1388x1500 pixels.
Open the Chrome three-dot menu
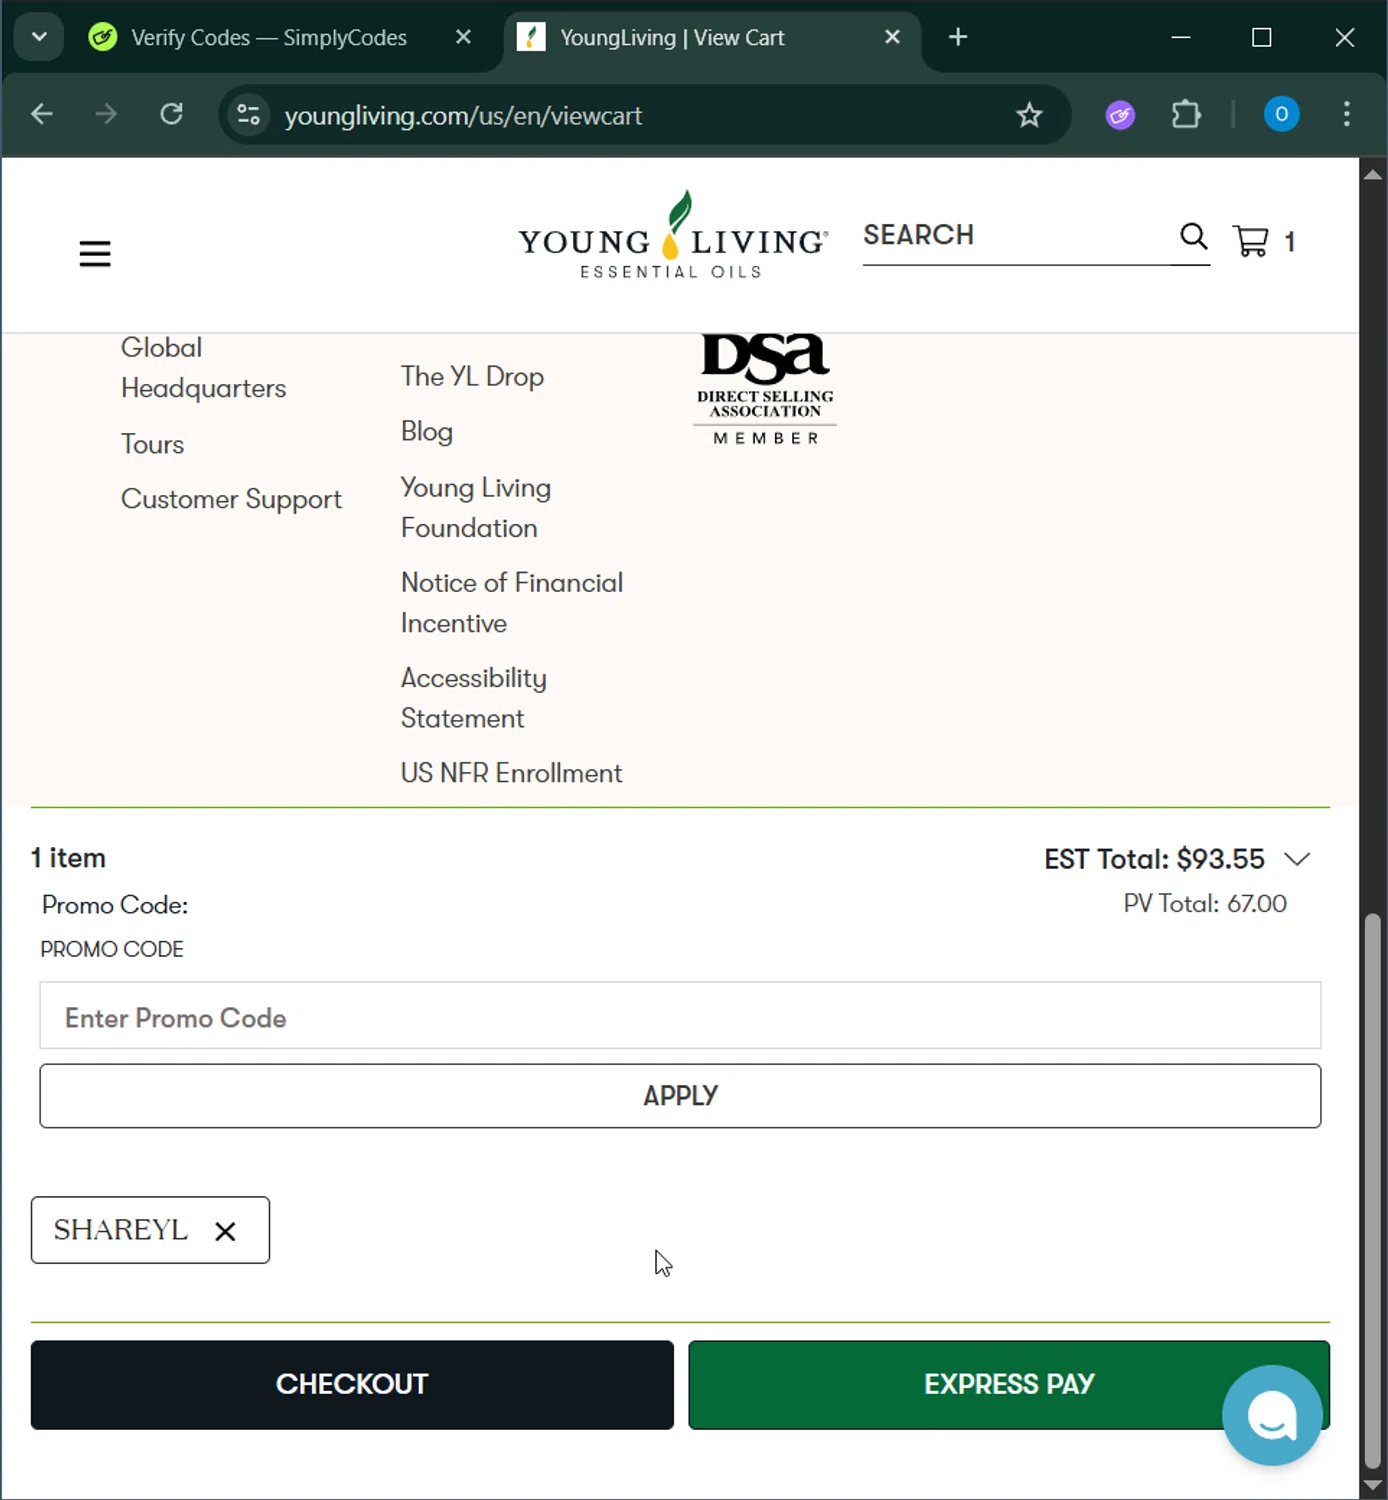[1347, 115]
